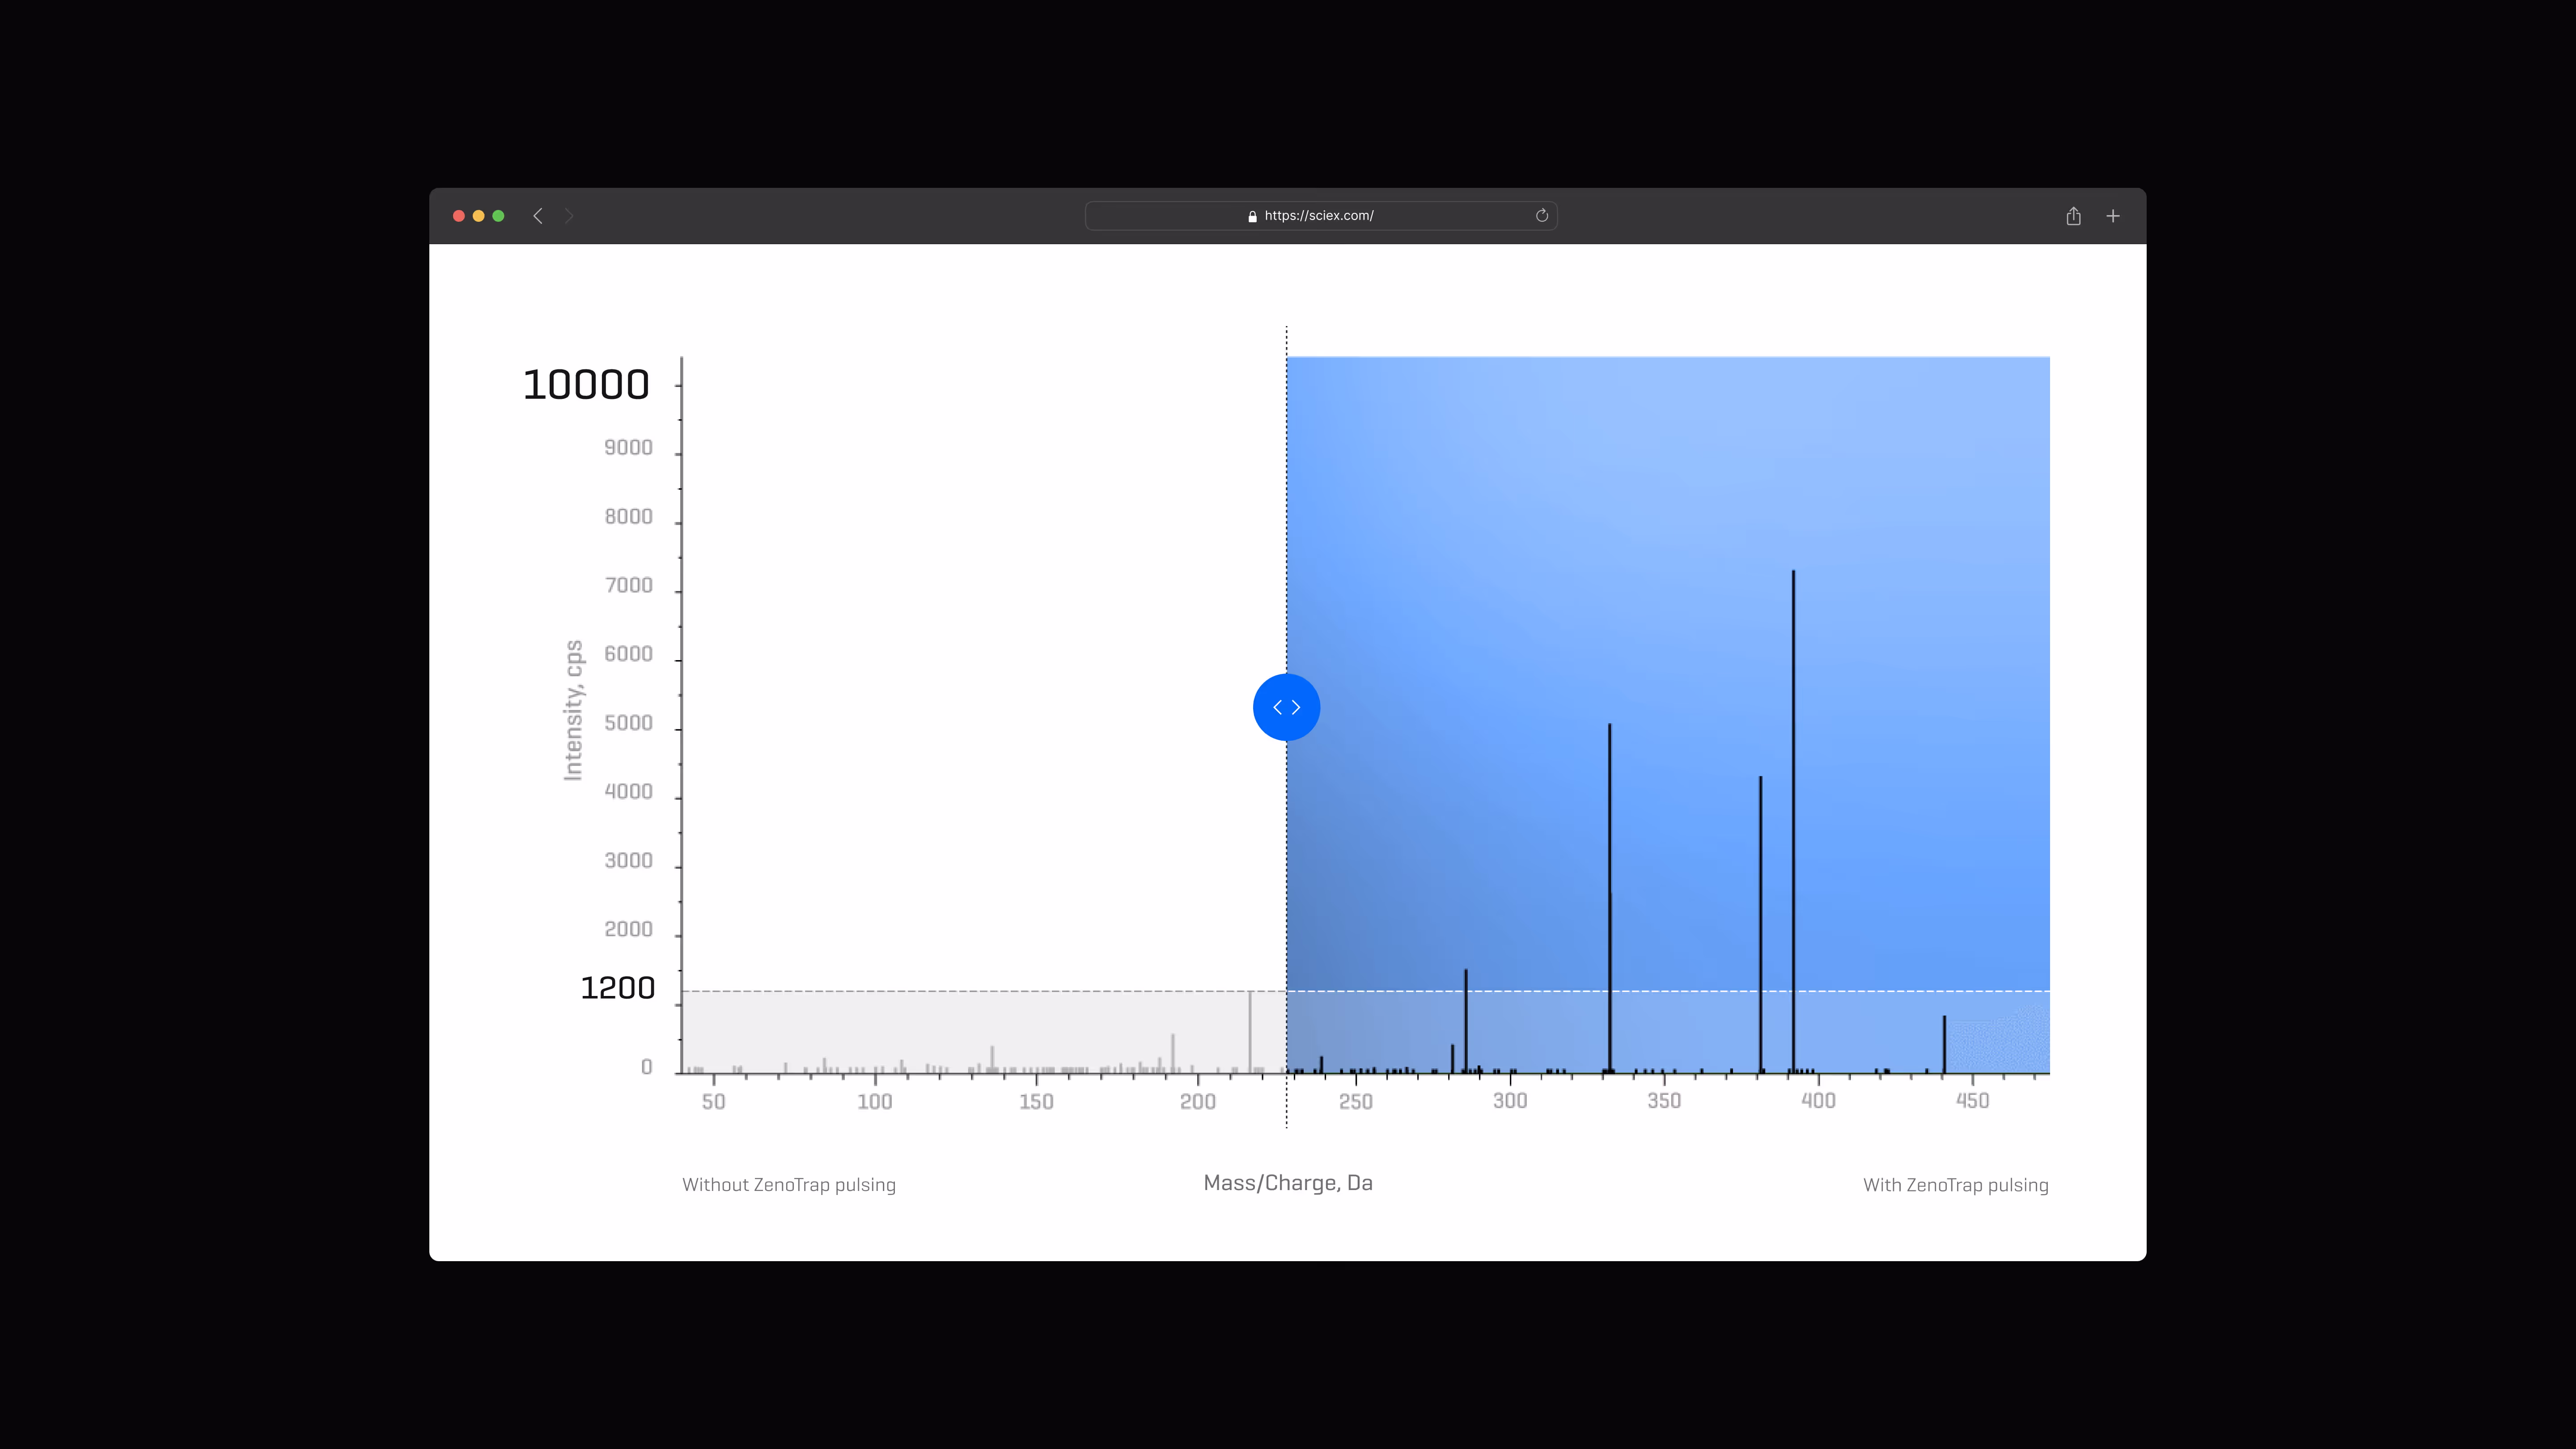The image size is (2576, 1449).
Task: Click the padlock icon in the address bar
Action: [x=1252, y=216]
